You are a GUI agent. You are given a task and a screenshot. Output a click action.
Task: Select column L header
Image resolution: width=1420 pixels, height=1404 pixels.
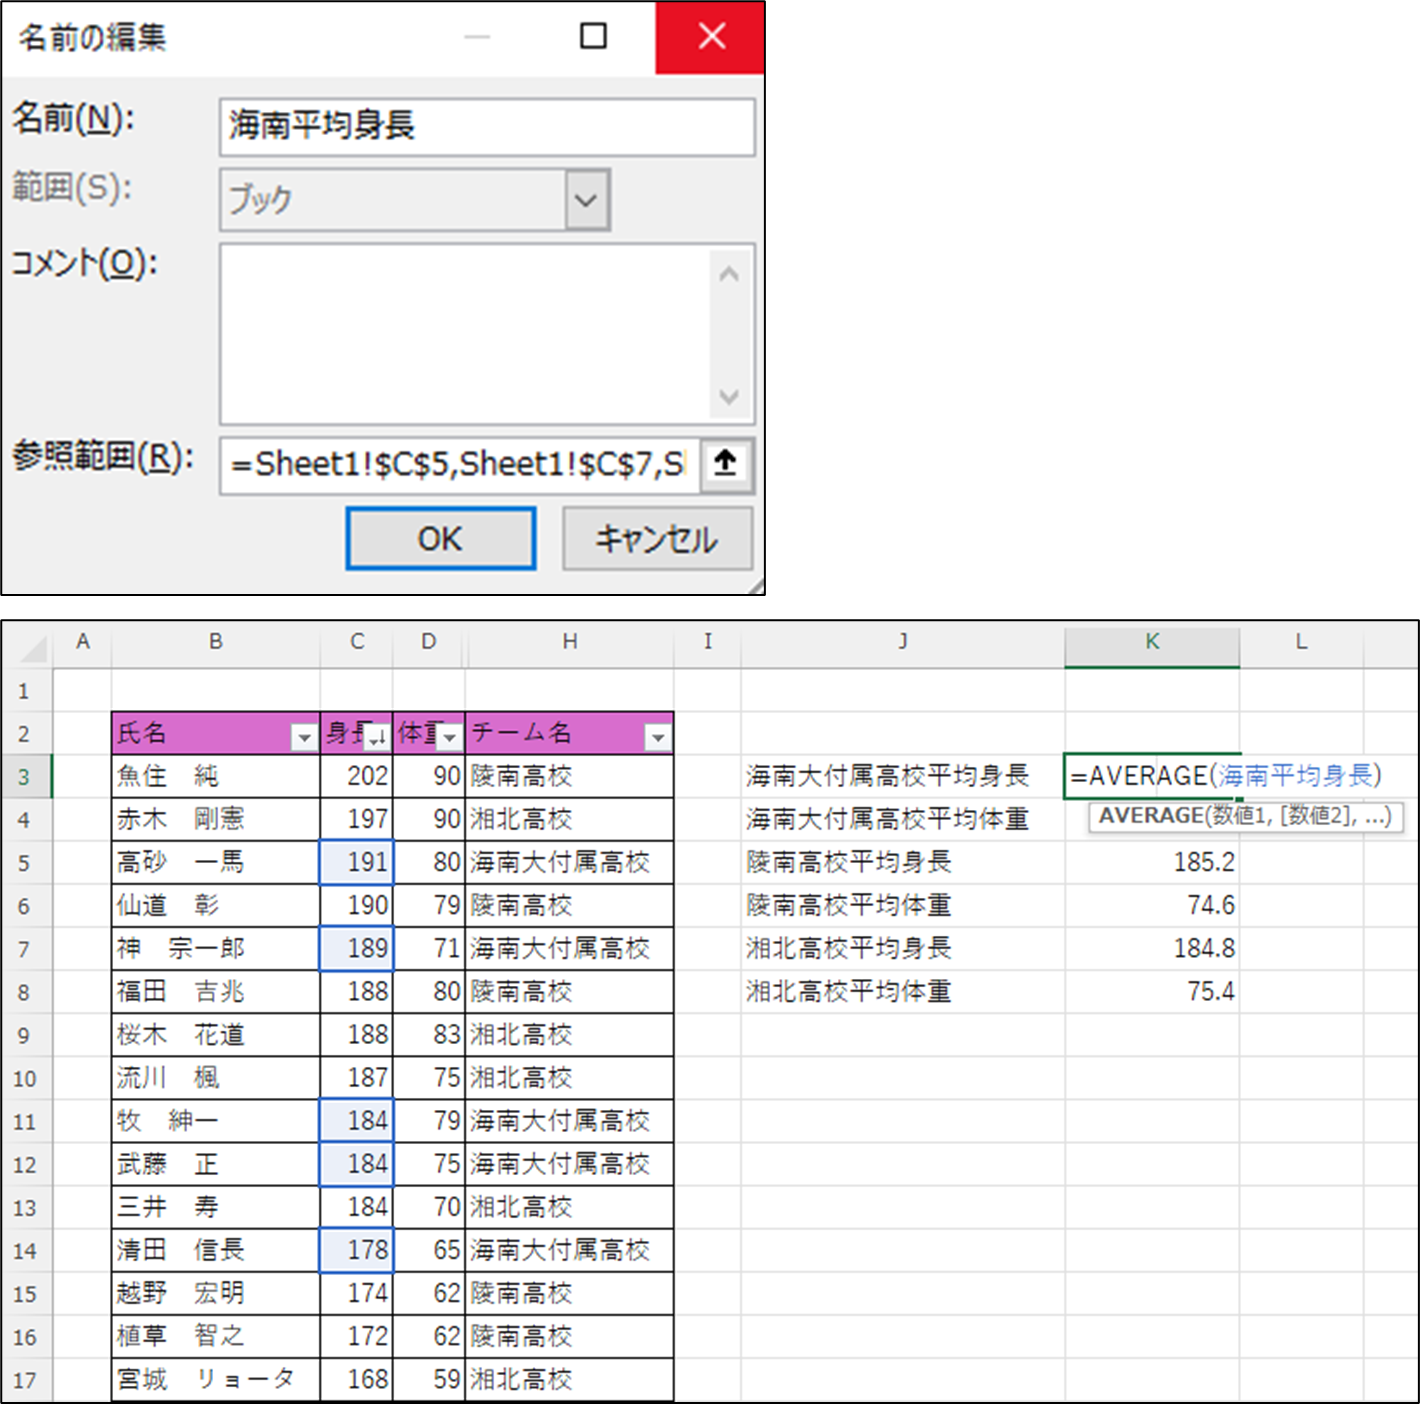pyautogui.click(x=1301, y=642)
